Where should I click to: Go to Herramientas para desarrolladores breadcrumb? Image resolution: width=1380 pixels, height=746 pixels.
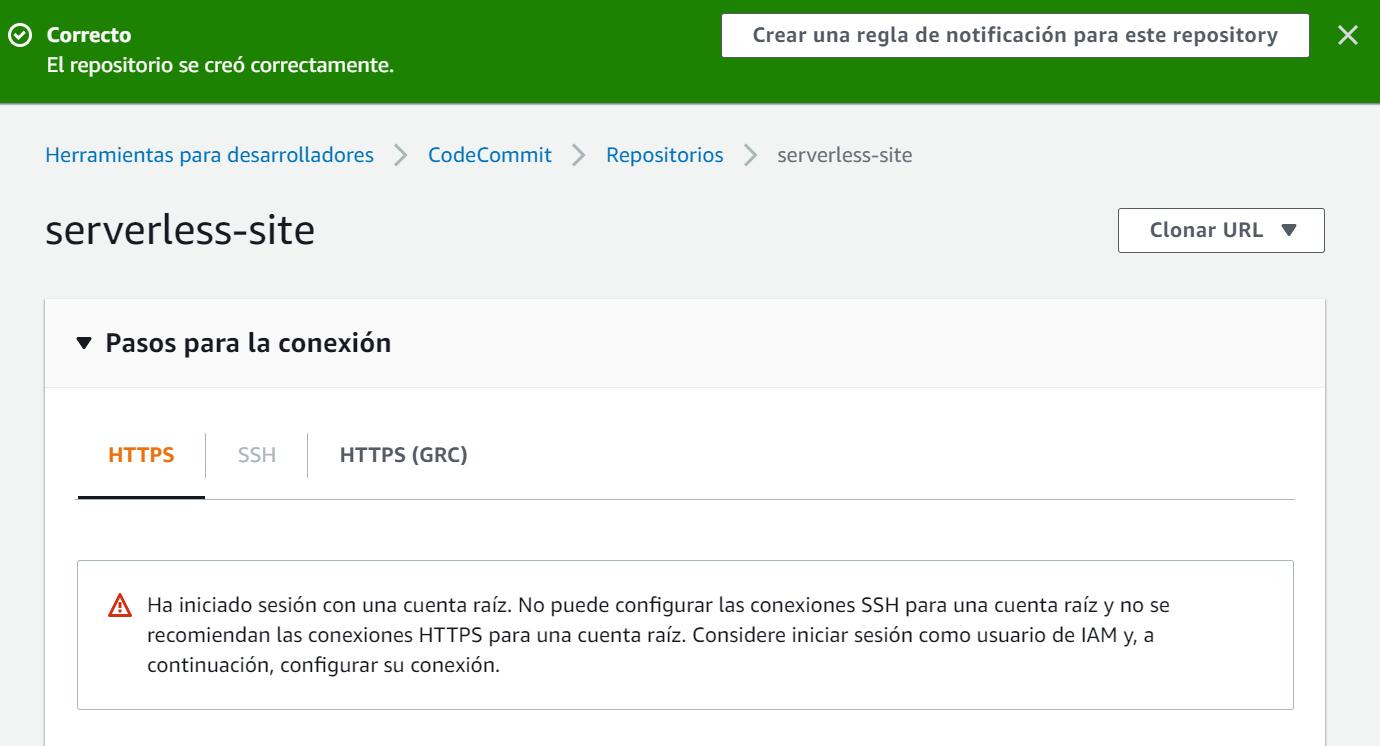tap(210, 155)
